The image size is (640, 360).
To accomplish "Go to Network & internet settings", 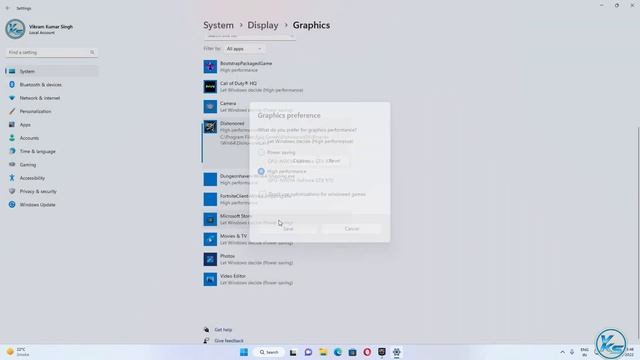I will click(52, 98).
